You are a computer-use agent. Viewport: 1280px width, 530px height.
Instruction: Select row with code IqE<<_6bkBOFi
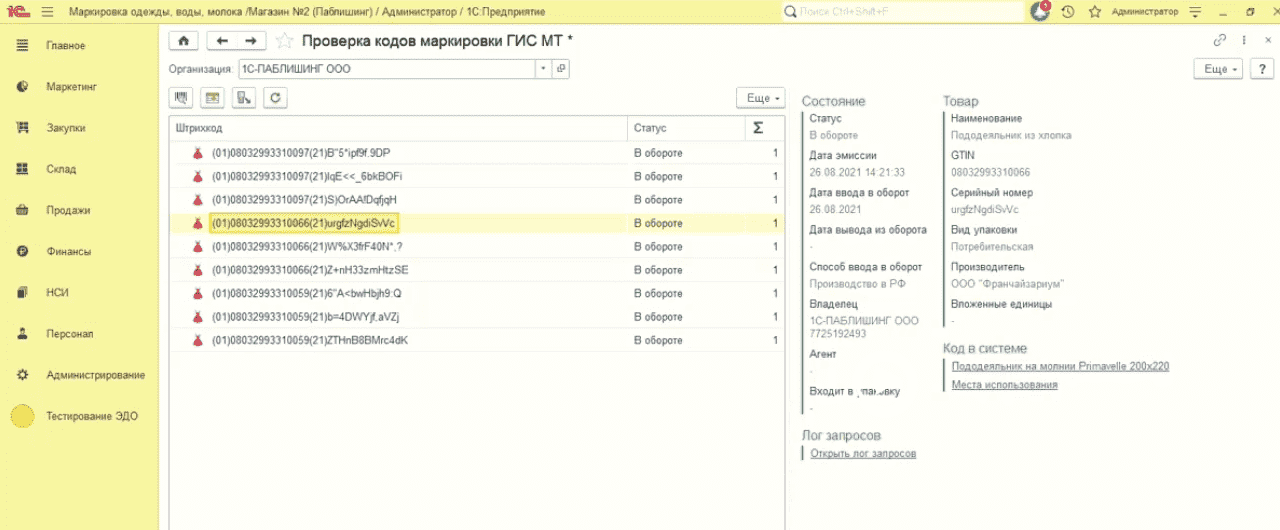click(x=476, y=176)
